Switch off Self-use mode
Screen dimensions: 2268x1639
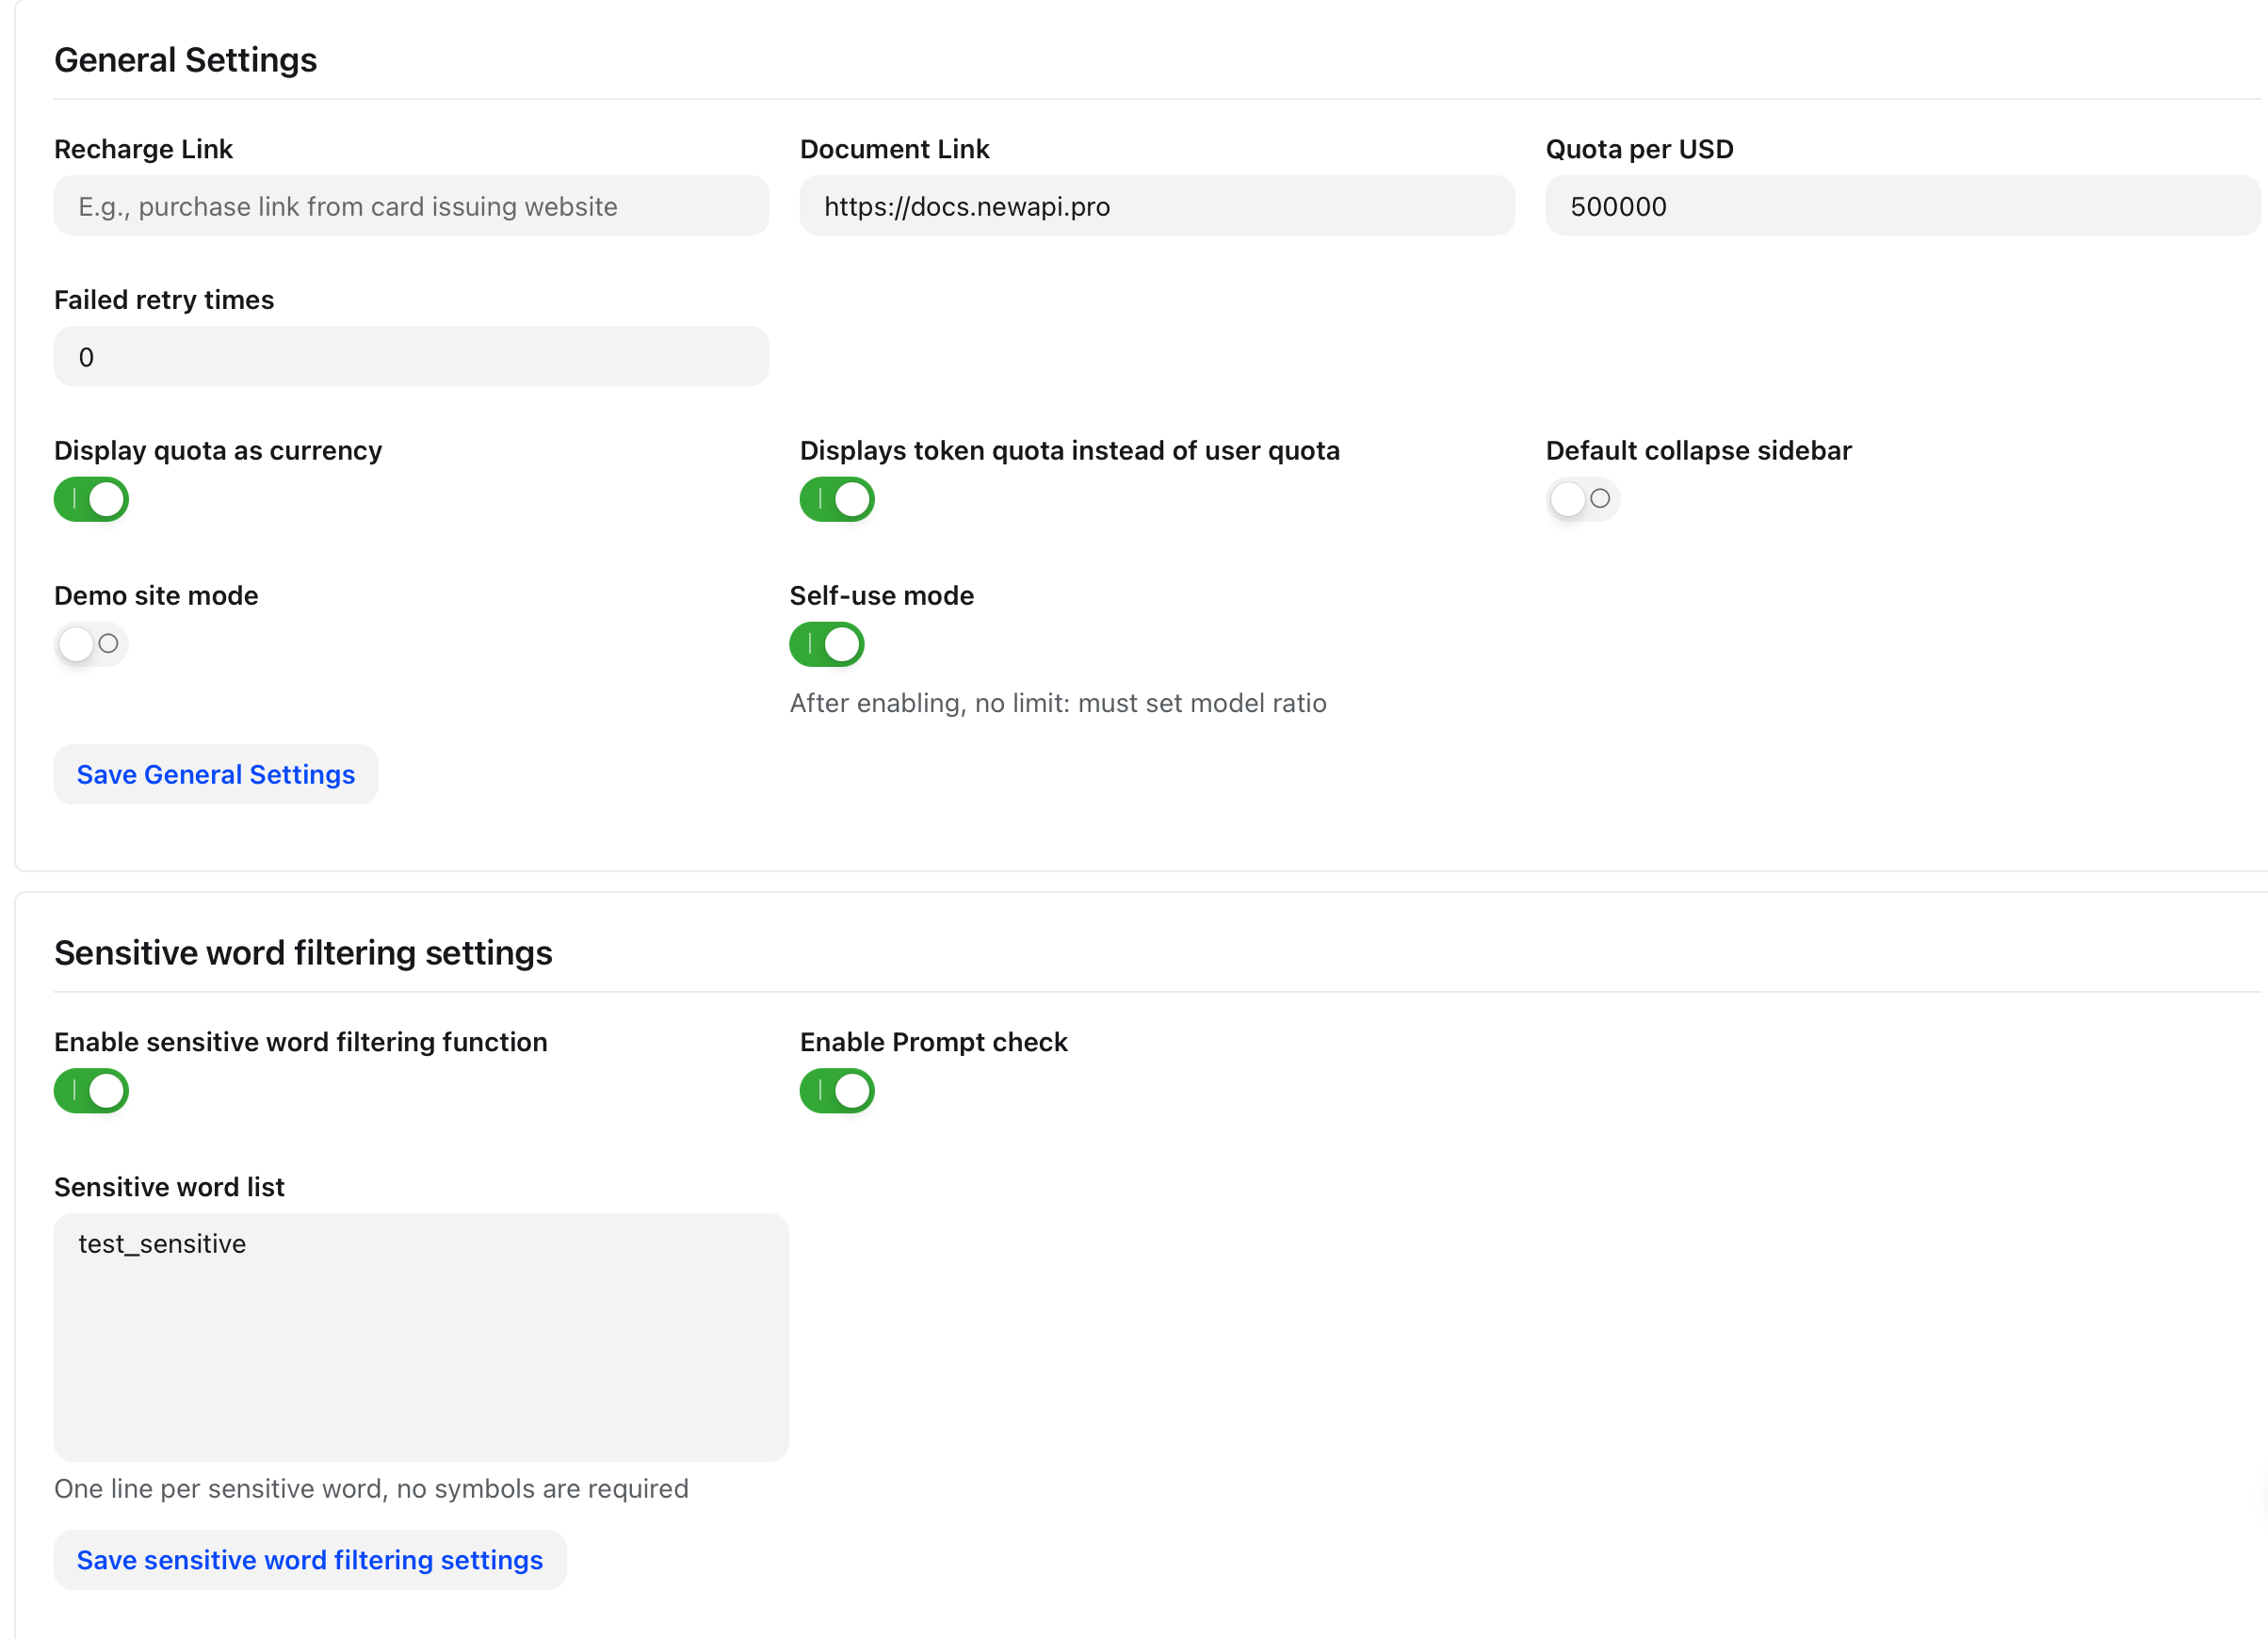click(x=827, y=644)
